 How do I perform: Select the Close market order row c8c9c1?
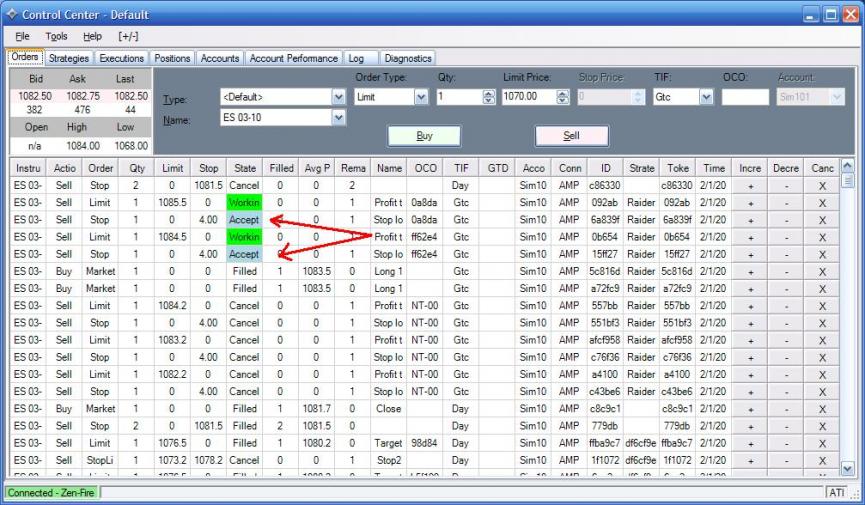[x=424, y=408]
